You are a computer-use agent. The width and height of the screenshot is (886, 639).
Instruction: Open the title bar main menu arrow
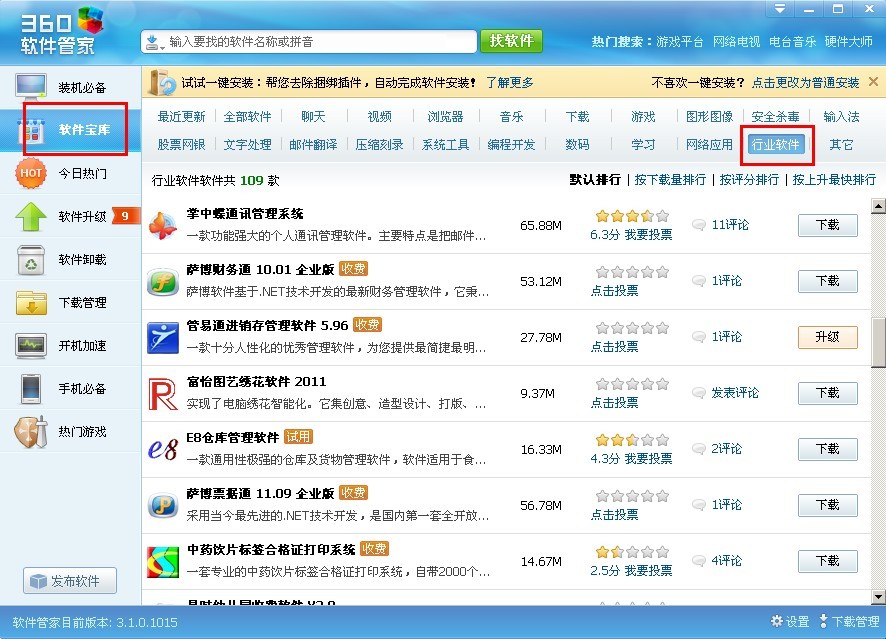pyautogui.click(x=780, y=9)
